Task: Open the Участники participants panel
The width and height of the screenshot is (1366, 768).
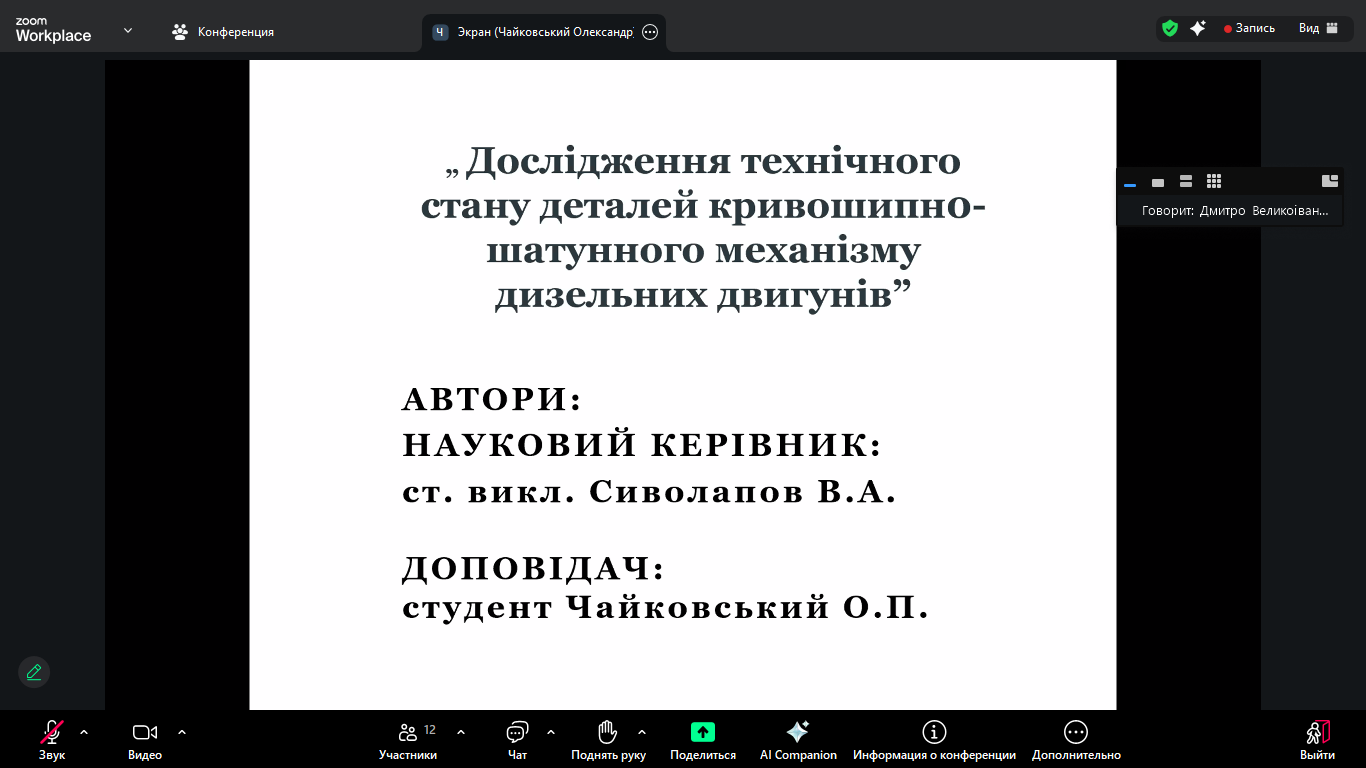Action: click(x=408, y=740)
